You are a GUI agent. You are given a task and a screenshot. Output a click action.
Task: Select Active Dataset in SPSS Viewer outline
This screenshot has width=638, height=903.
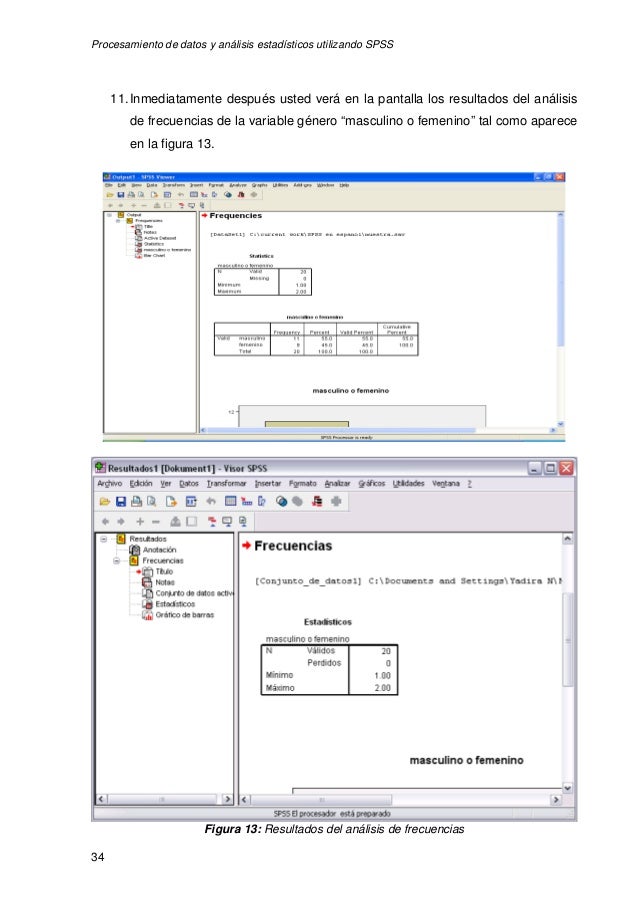pos(160,238)
